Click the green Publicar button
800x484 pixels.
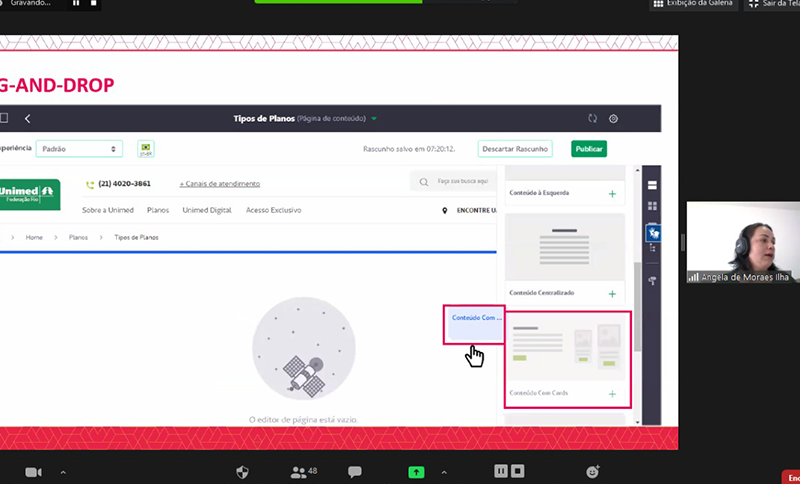point(589,149)
